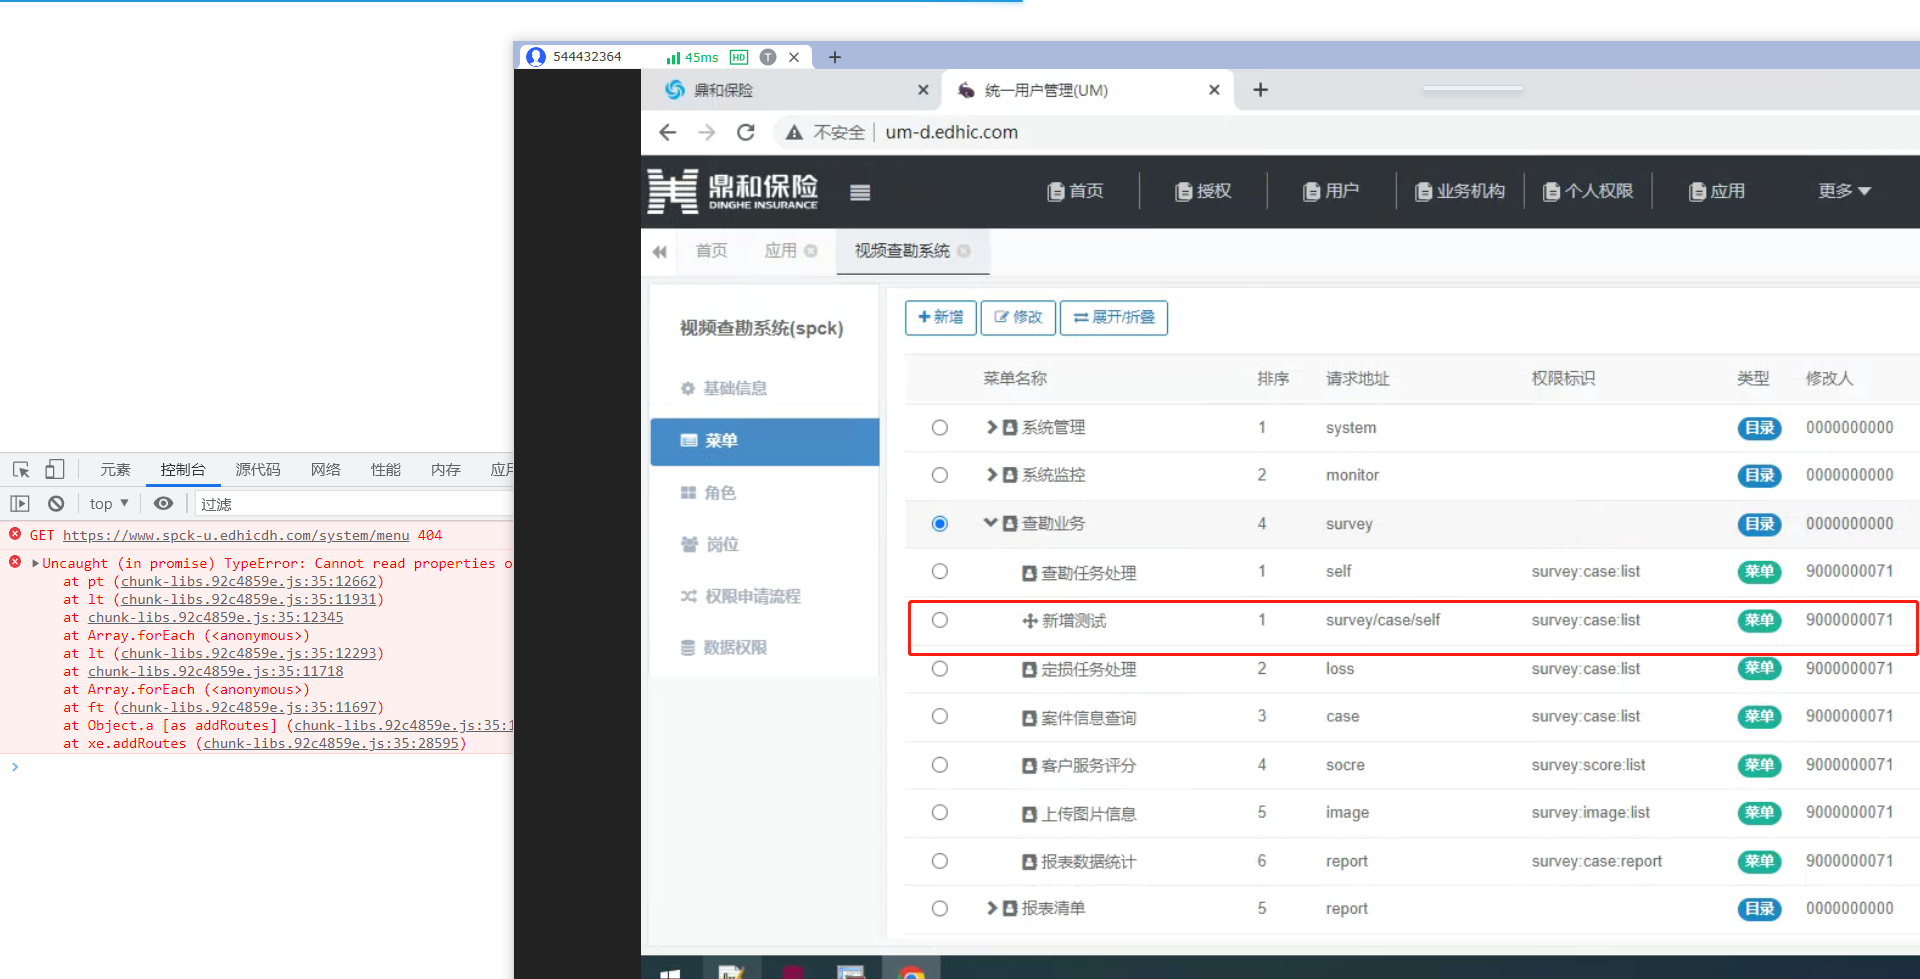Select the radio button for 定损任务处理
The height and width of the screenshot is (979, 1920).
[940, 668]
